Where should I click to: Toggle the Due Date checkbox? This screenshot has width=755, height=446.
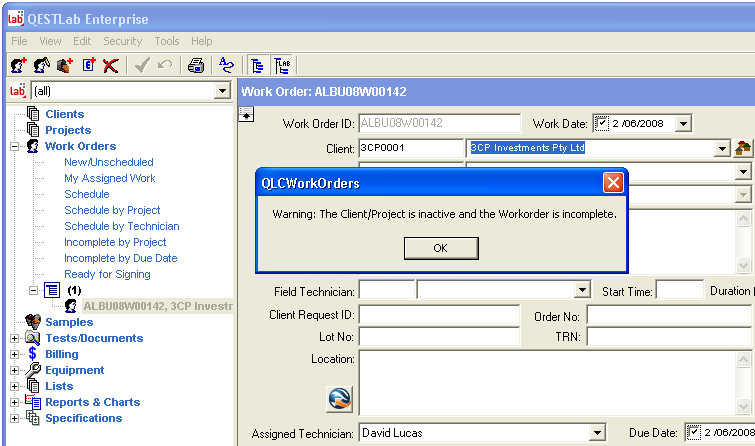point(694,433)
